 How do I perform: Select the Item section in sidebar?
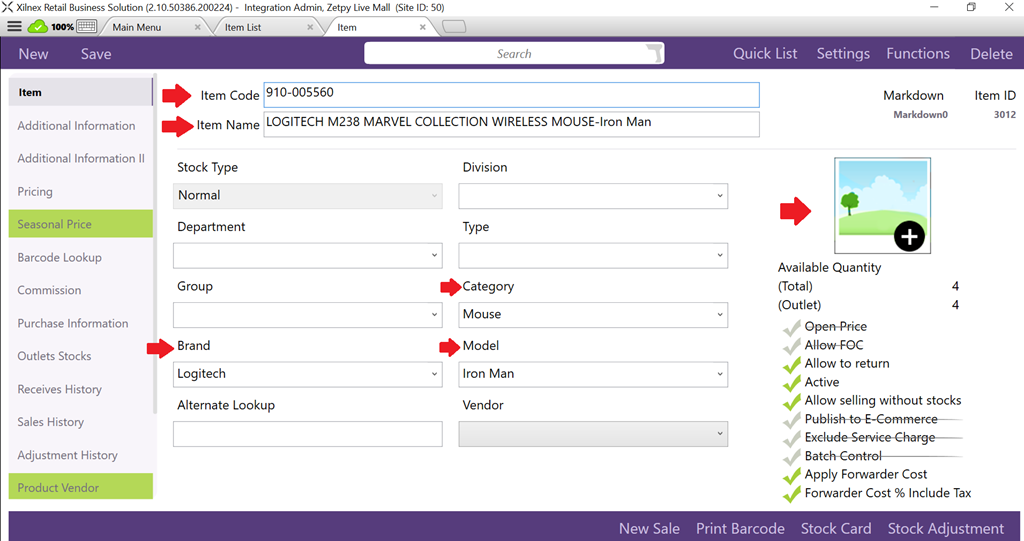coord(80,92)
